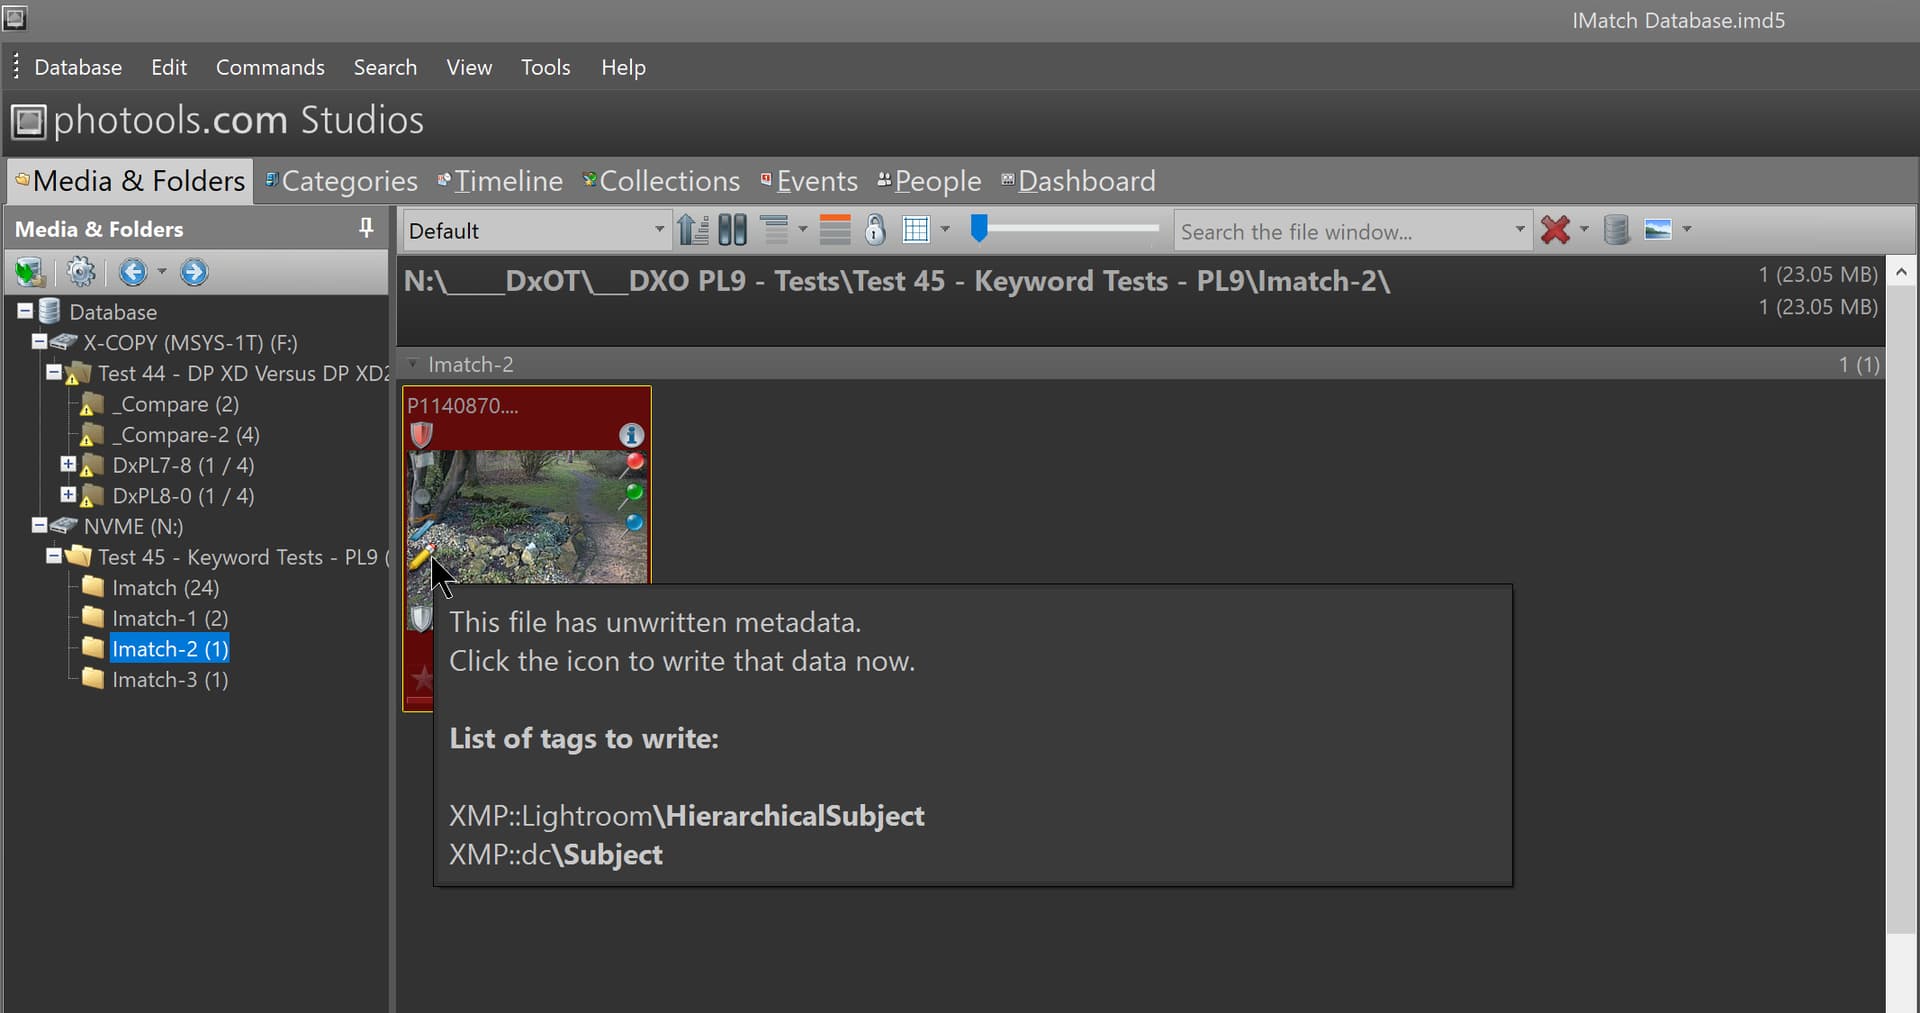Click the thumbnail size slider handle
1920x1013 pixels.
(980, 229)
